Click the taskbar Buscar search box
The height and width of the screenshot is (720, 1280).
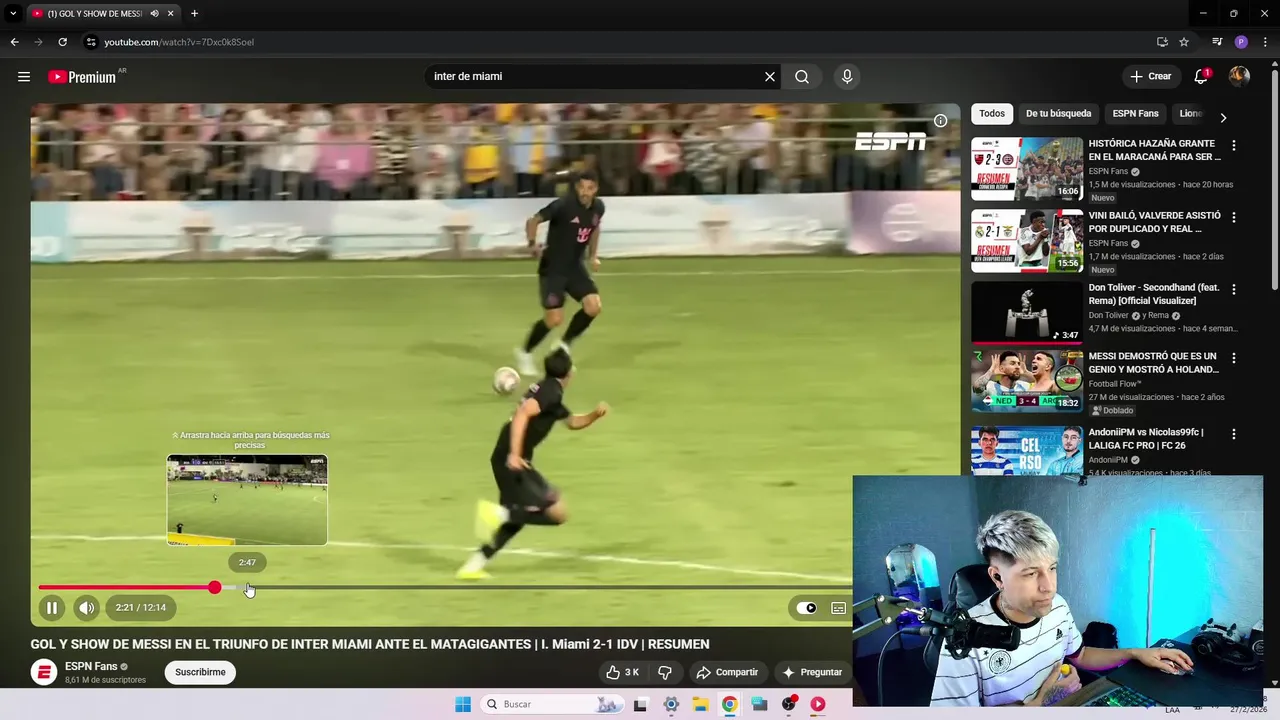(551, 704)
